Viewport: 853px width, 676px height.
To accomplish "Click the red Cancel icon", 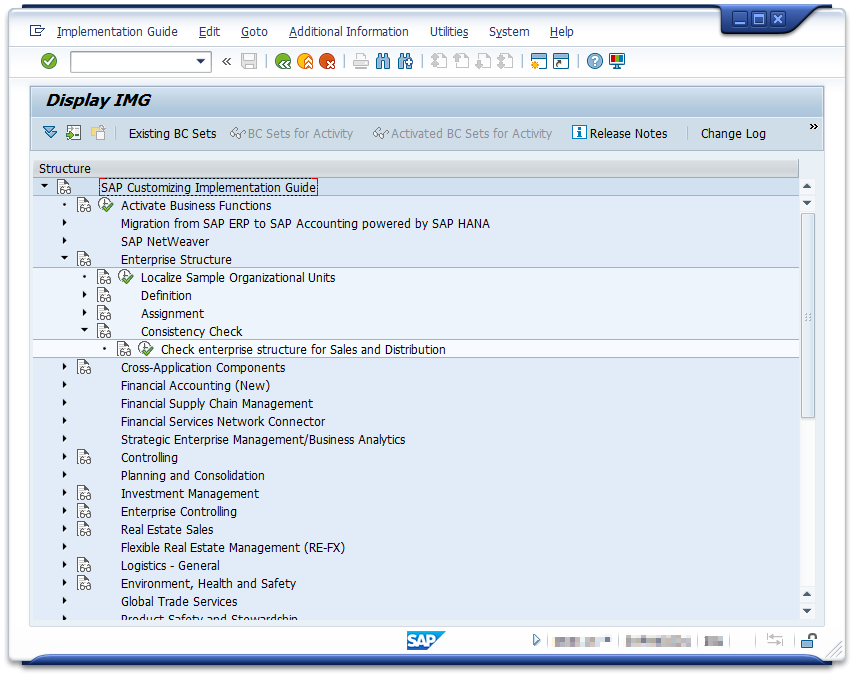I will (x=327, y=61).
